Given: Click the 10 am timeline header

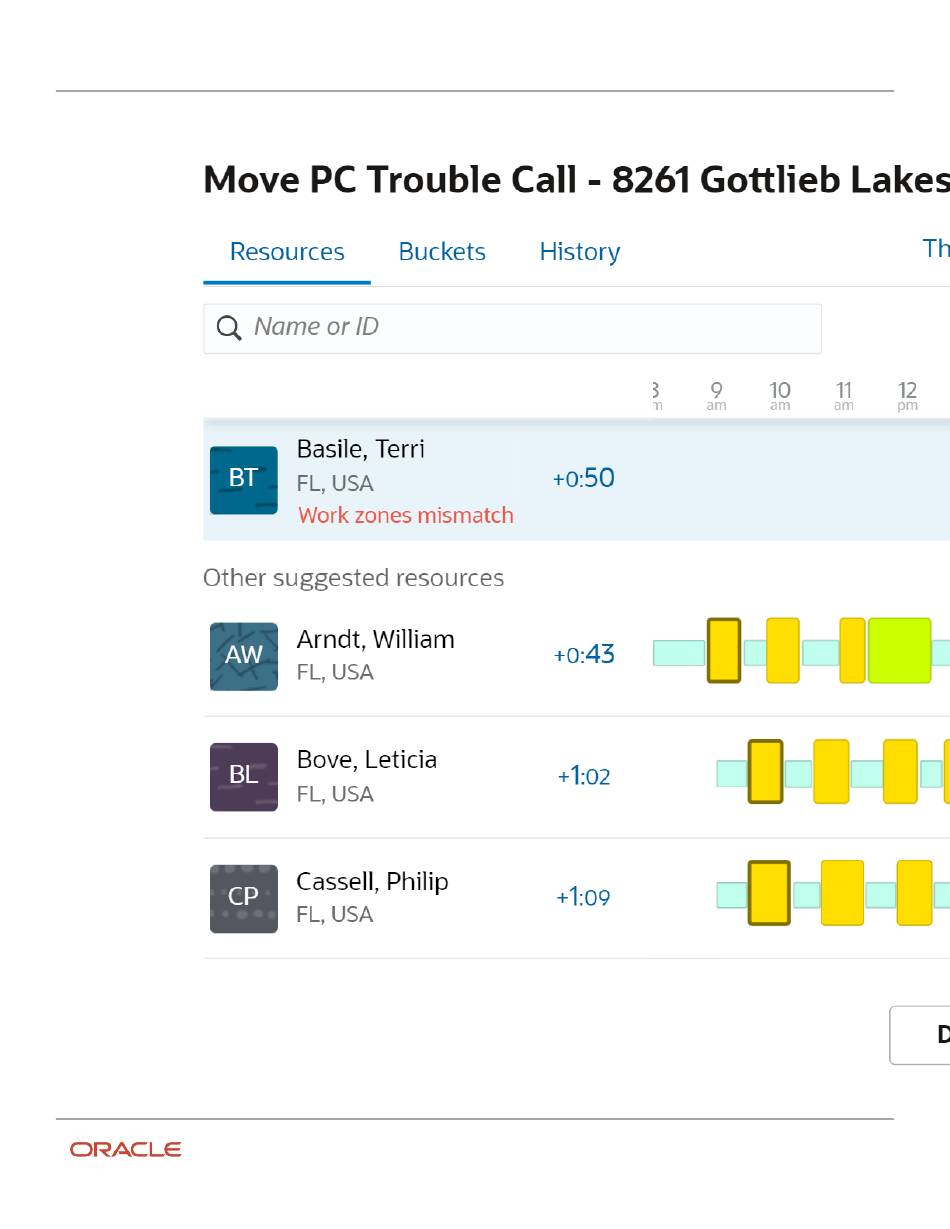Looking at the screenshot, I should tap(780, 395).
